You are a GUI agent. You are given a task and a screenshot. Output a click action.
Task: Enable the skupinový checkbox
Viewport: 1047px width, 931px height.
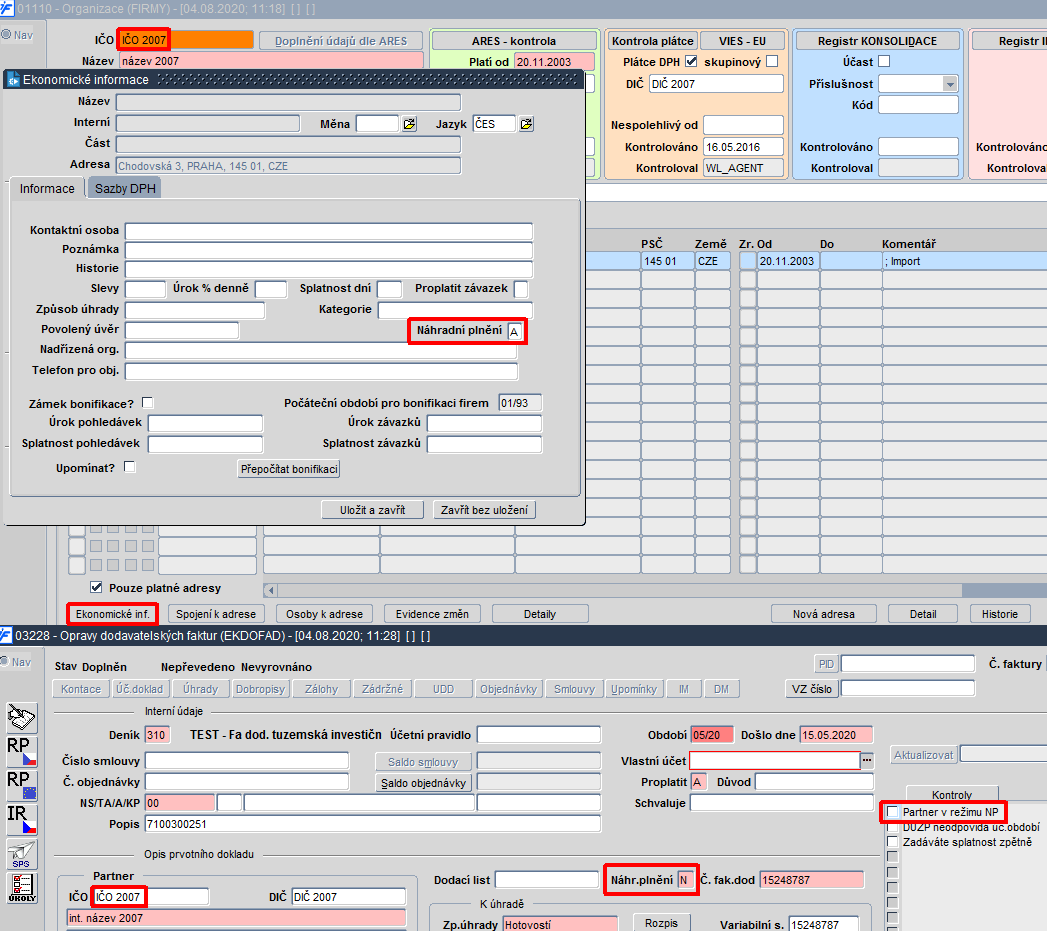(772, 61)
